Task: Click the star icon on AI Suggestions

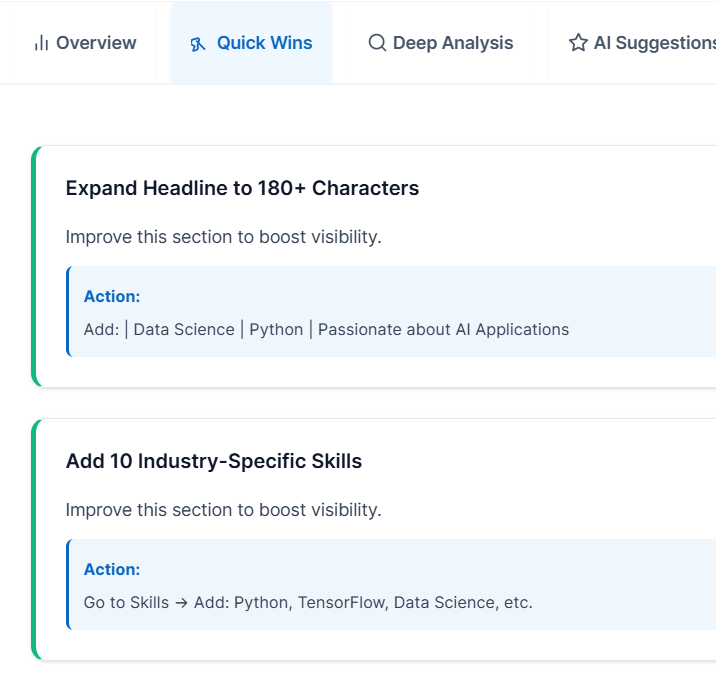Action: 578,43
